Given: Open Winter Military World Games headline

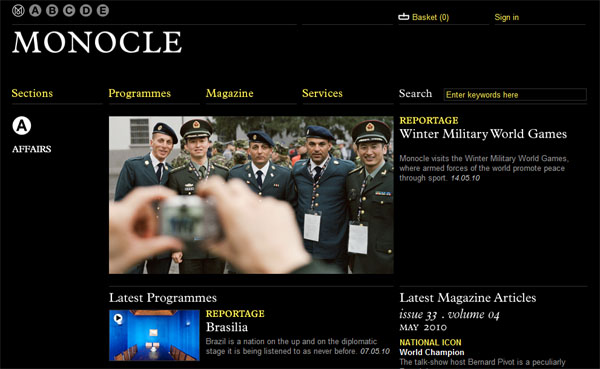Looking at the screenshot, I should coord(483,134).
